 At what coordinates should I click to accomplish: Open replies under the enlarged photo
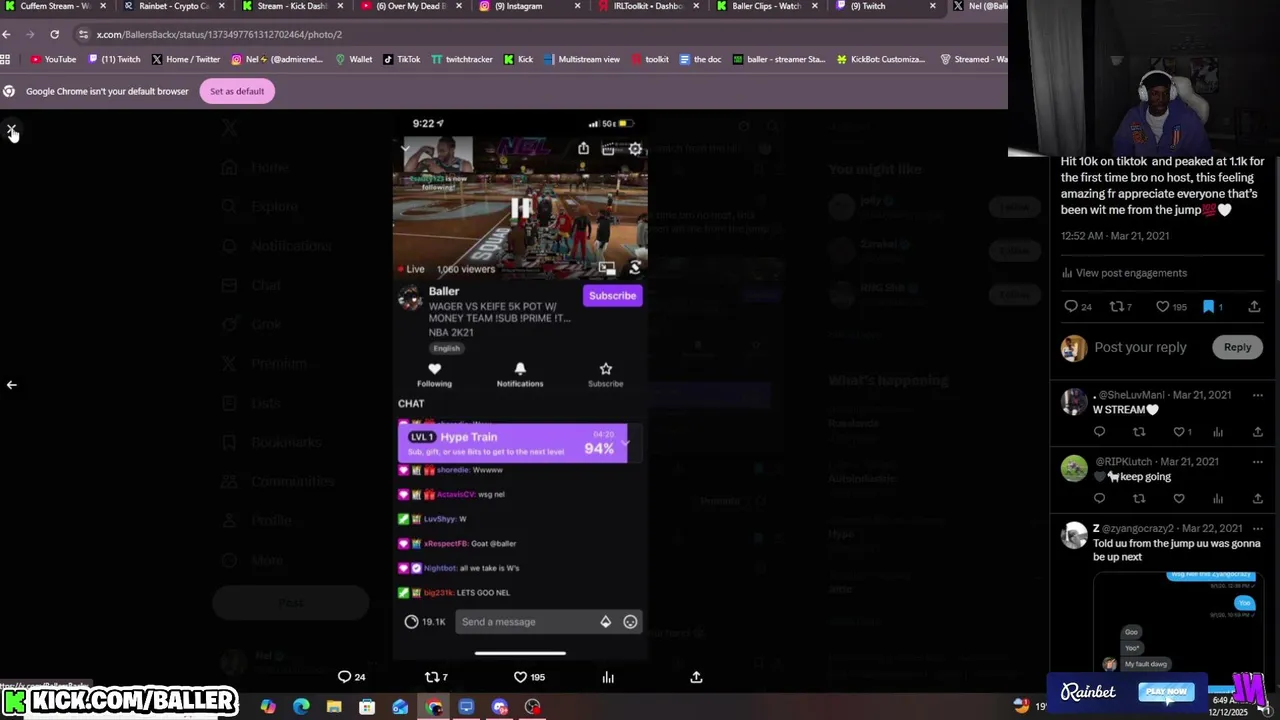[351, 677]
